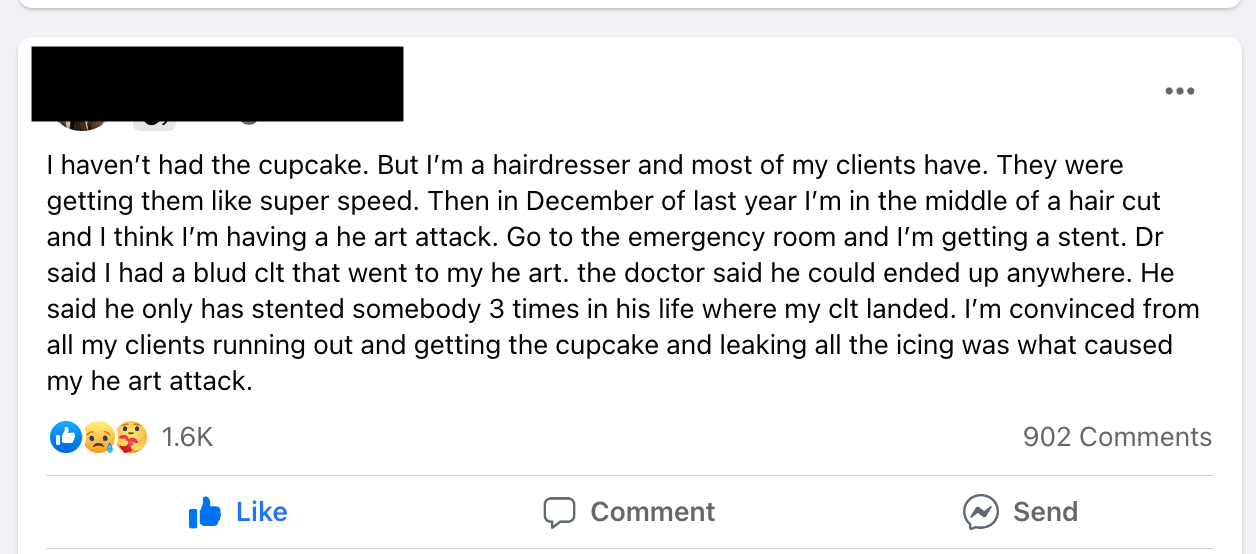Click the last line "my he art attack."
Viewport: 1256px width, 554px height.
click(149, 381)
